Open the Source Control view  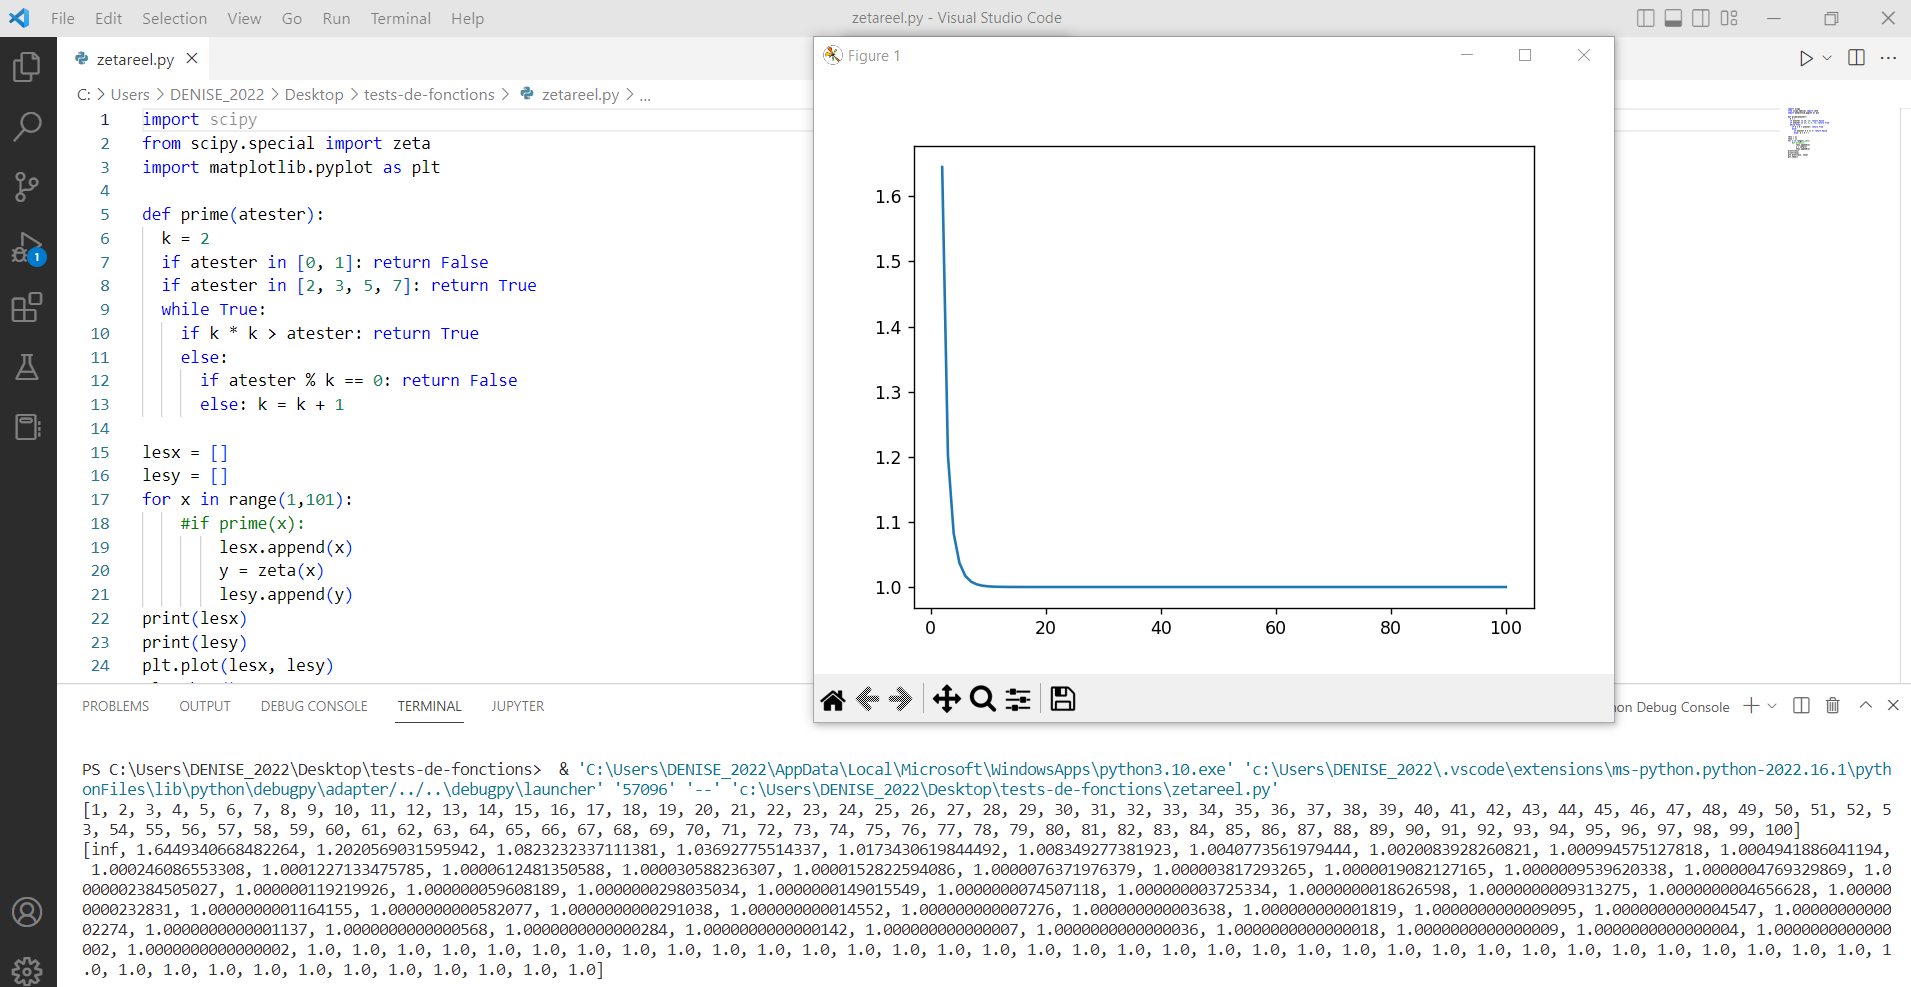[x=27, y=186]
